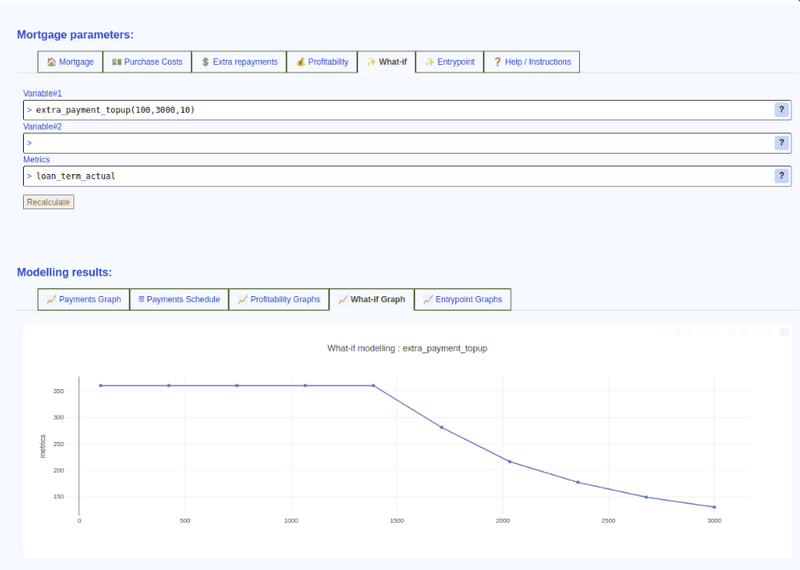The height and width of the screenshot is (570, 800).
Task: Click the x-axis tick label '3000'
Action: tap(714, 521)
